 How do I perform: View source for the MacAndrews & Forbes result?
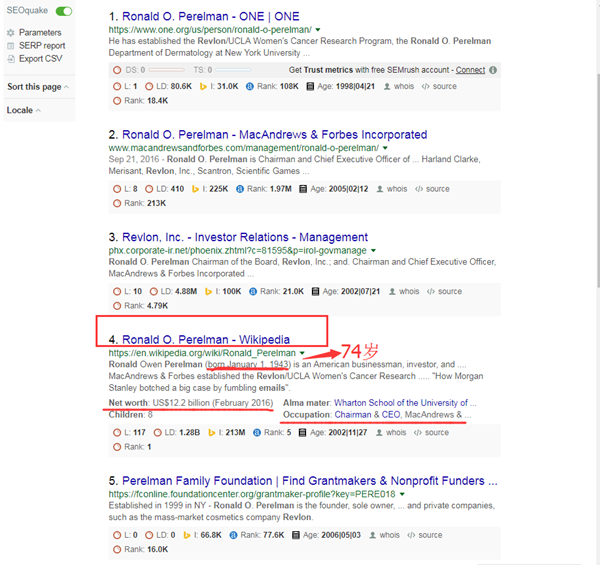tap(432, 189)
